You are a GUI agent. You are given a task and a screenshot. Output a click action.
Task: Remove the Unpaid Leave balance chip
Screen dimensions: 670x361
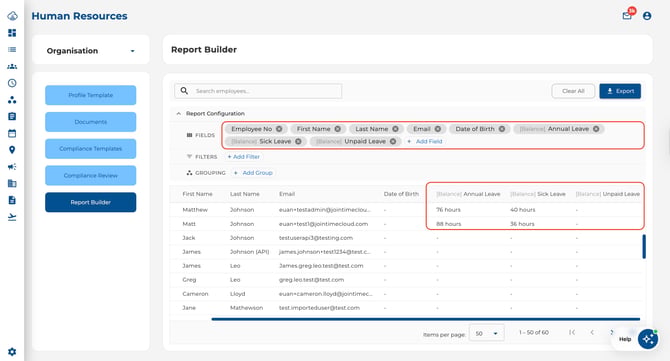[393, 141]
